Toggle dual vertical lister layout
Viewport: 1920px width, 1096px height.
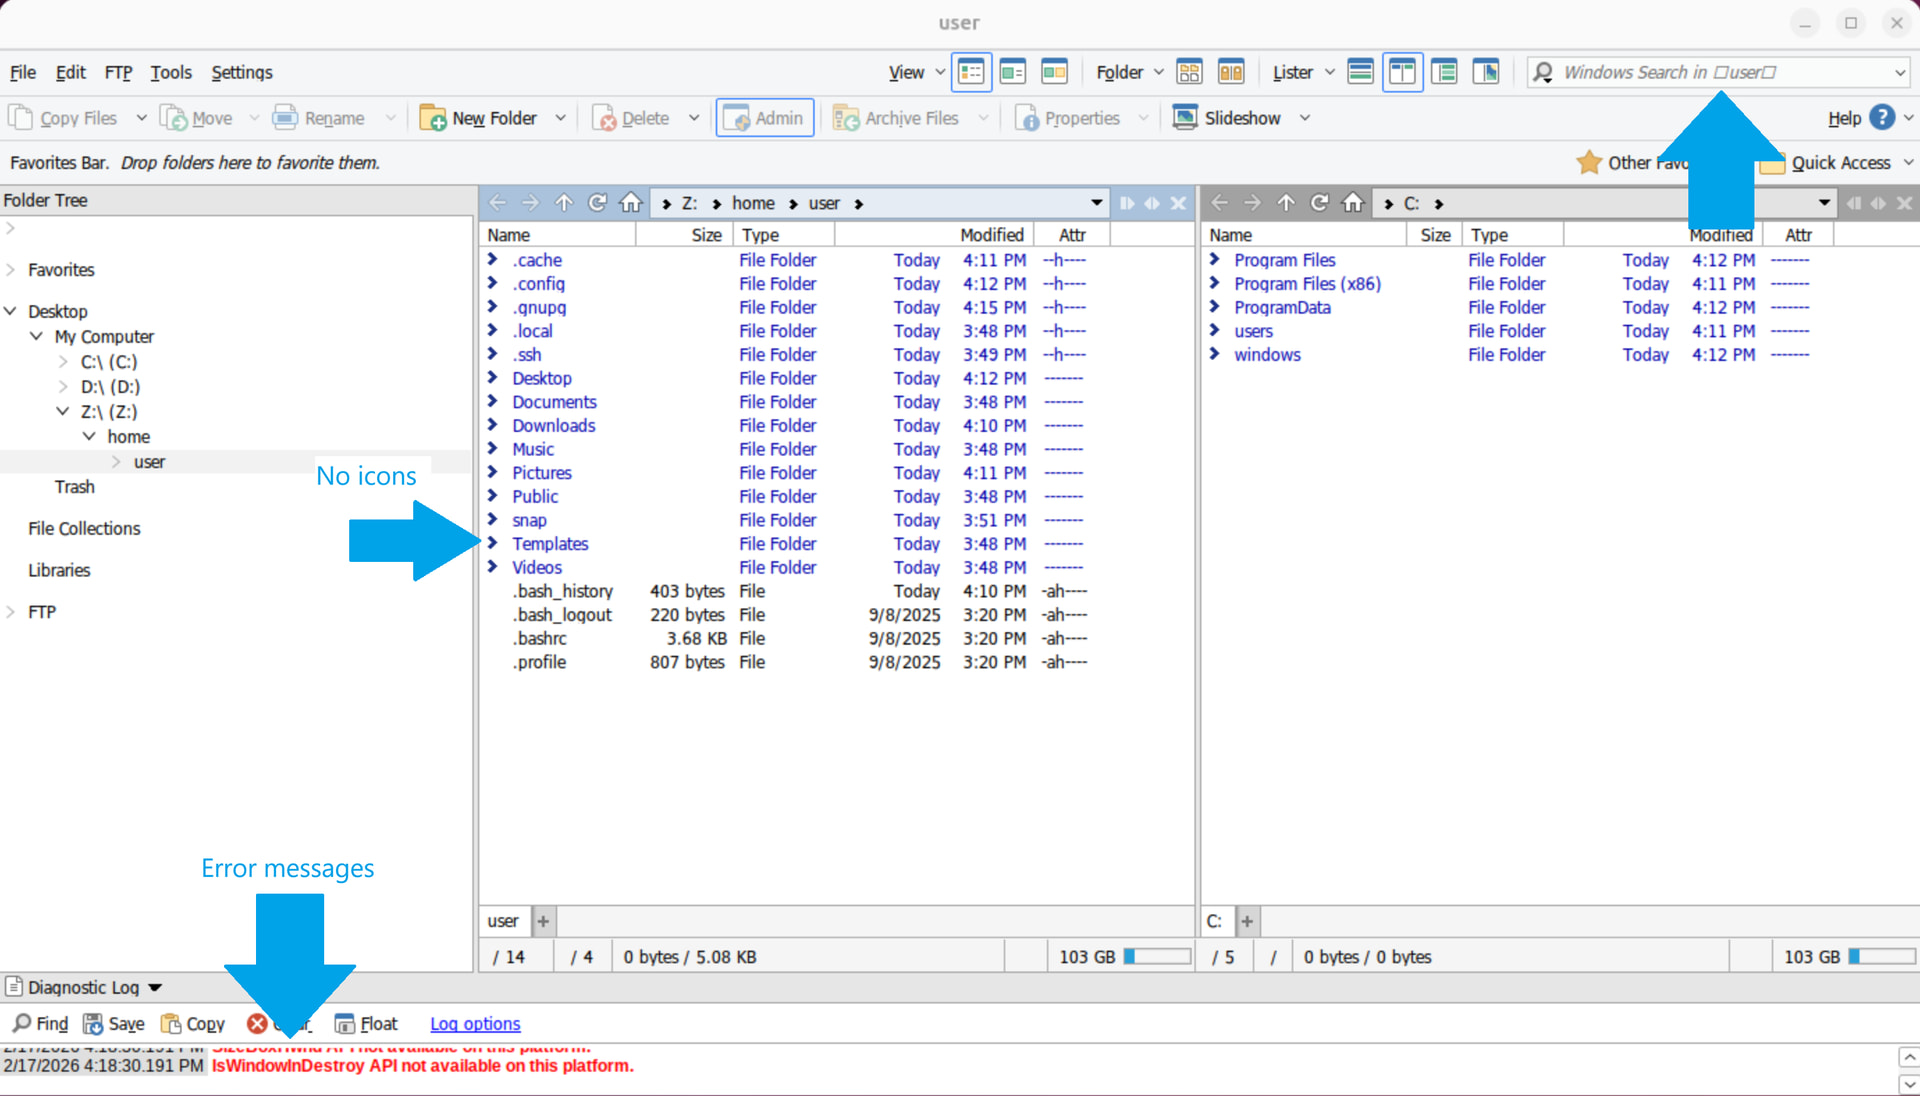(1402, 72)
